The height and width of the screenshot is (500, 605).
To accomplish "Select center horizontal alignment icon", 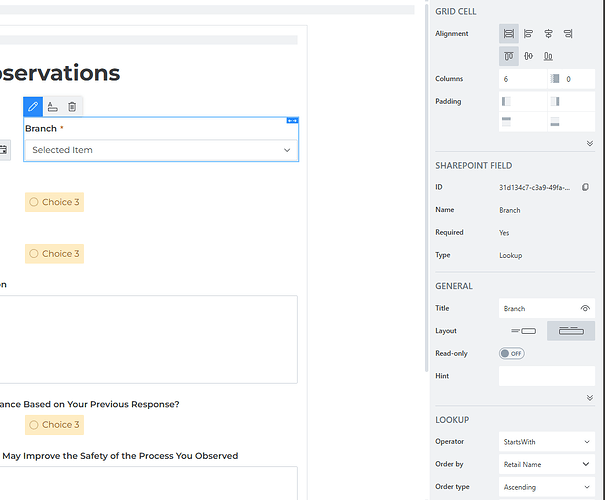I will 548,34.
